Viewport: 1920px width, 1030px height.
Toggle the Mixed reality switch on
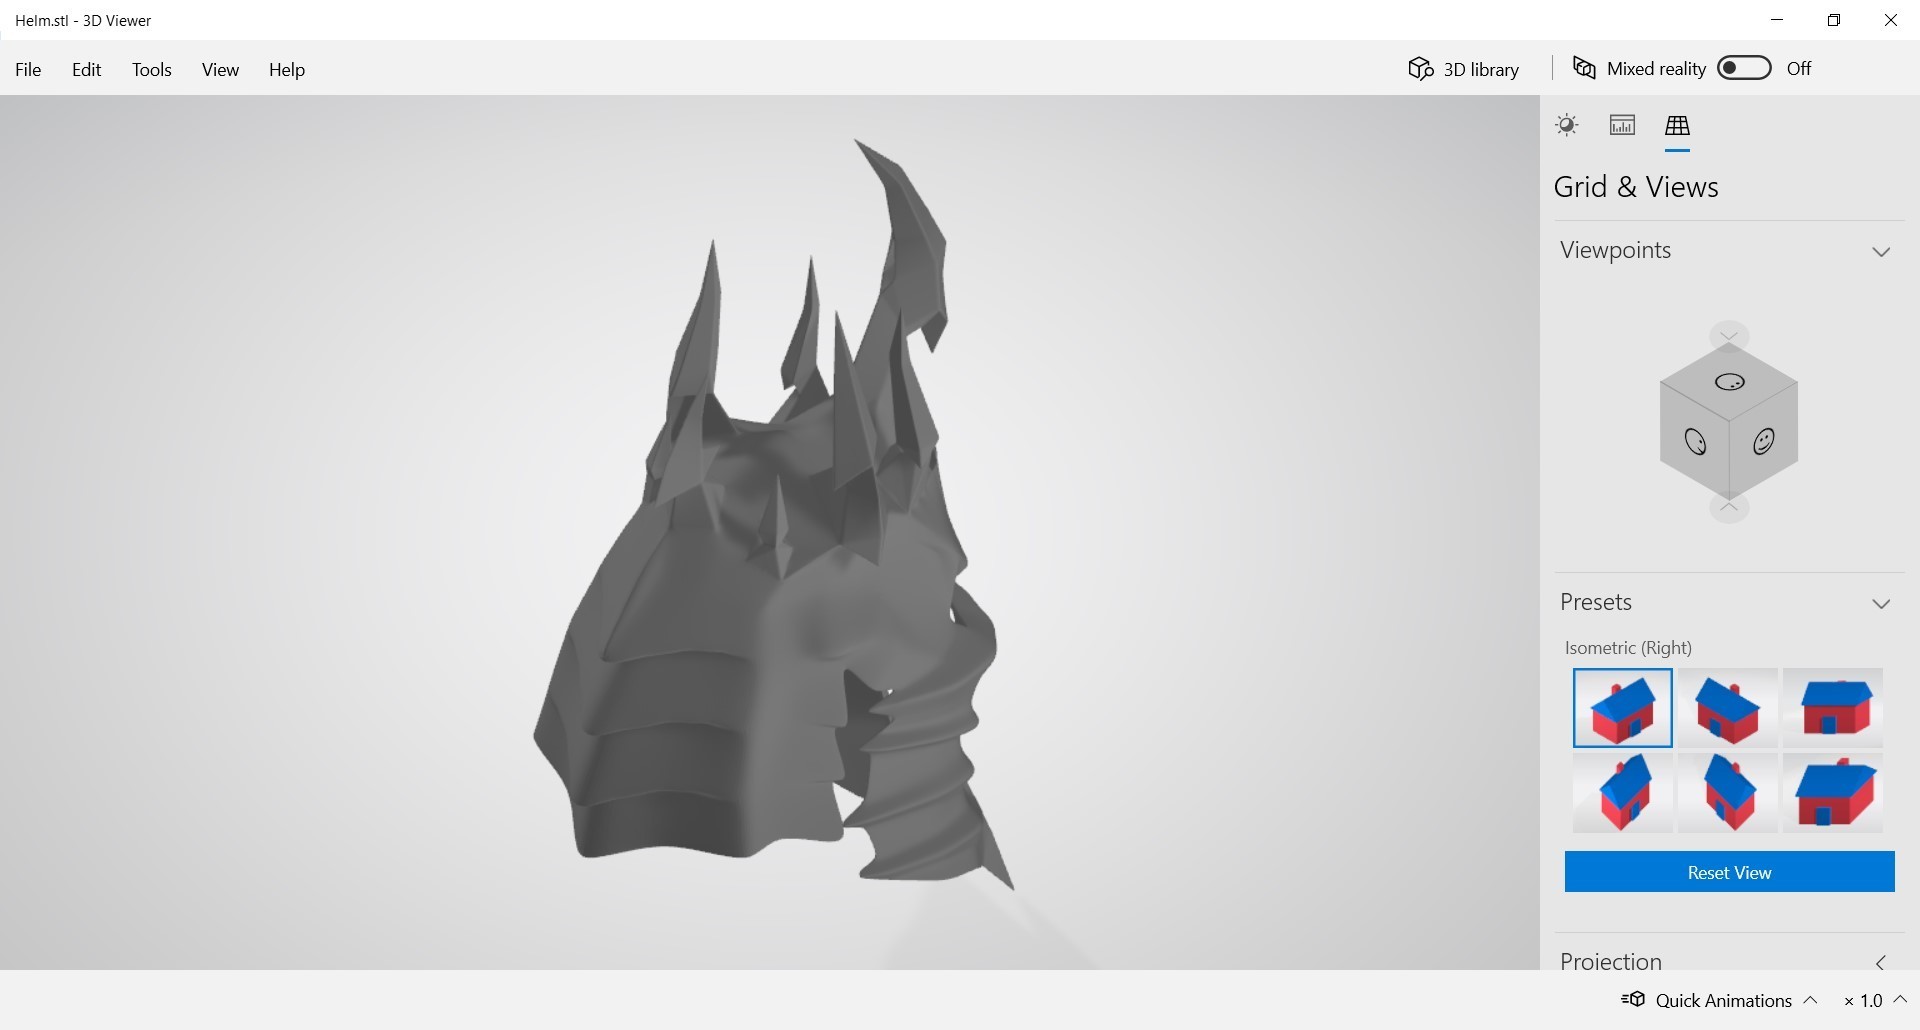pos(1744,68)
